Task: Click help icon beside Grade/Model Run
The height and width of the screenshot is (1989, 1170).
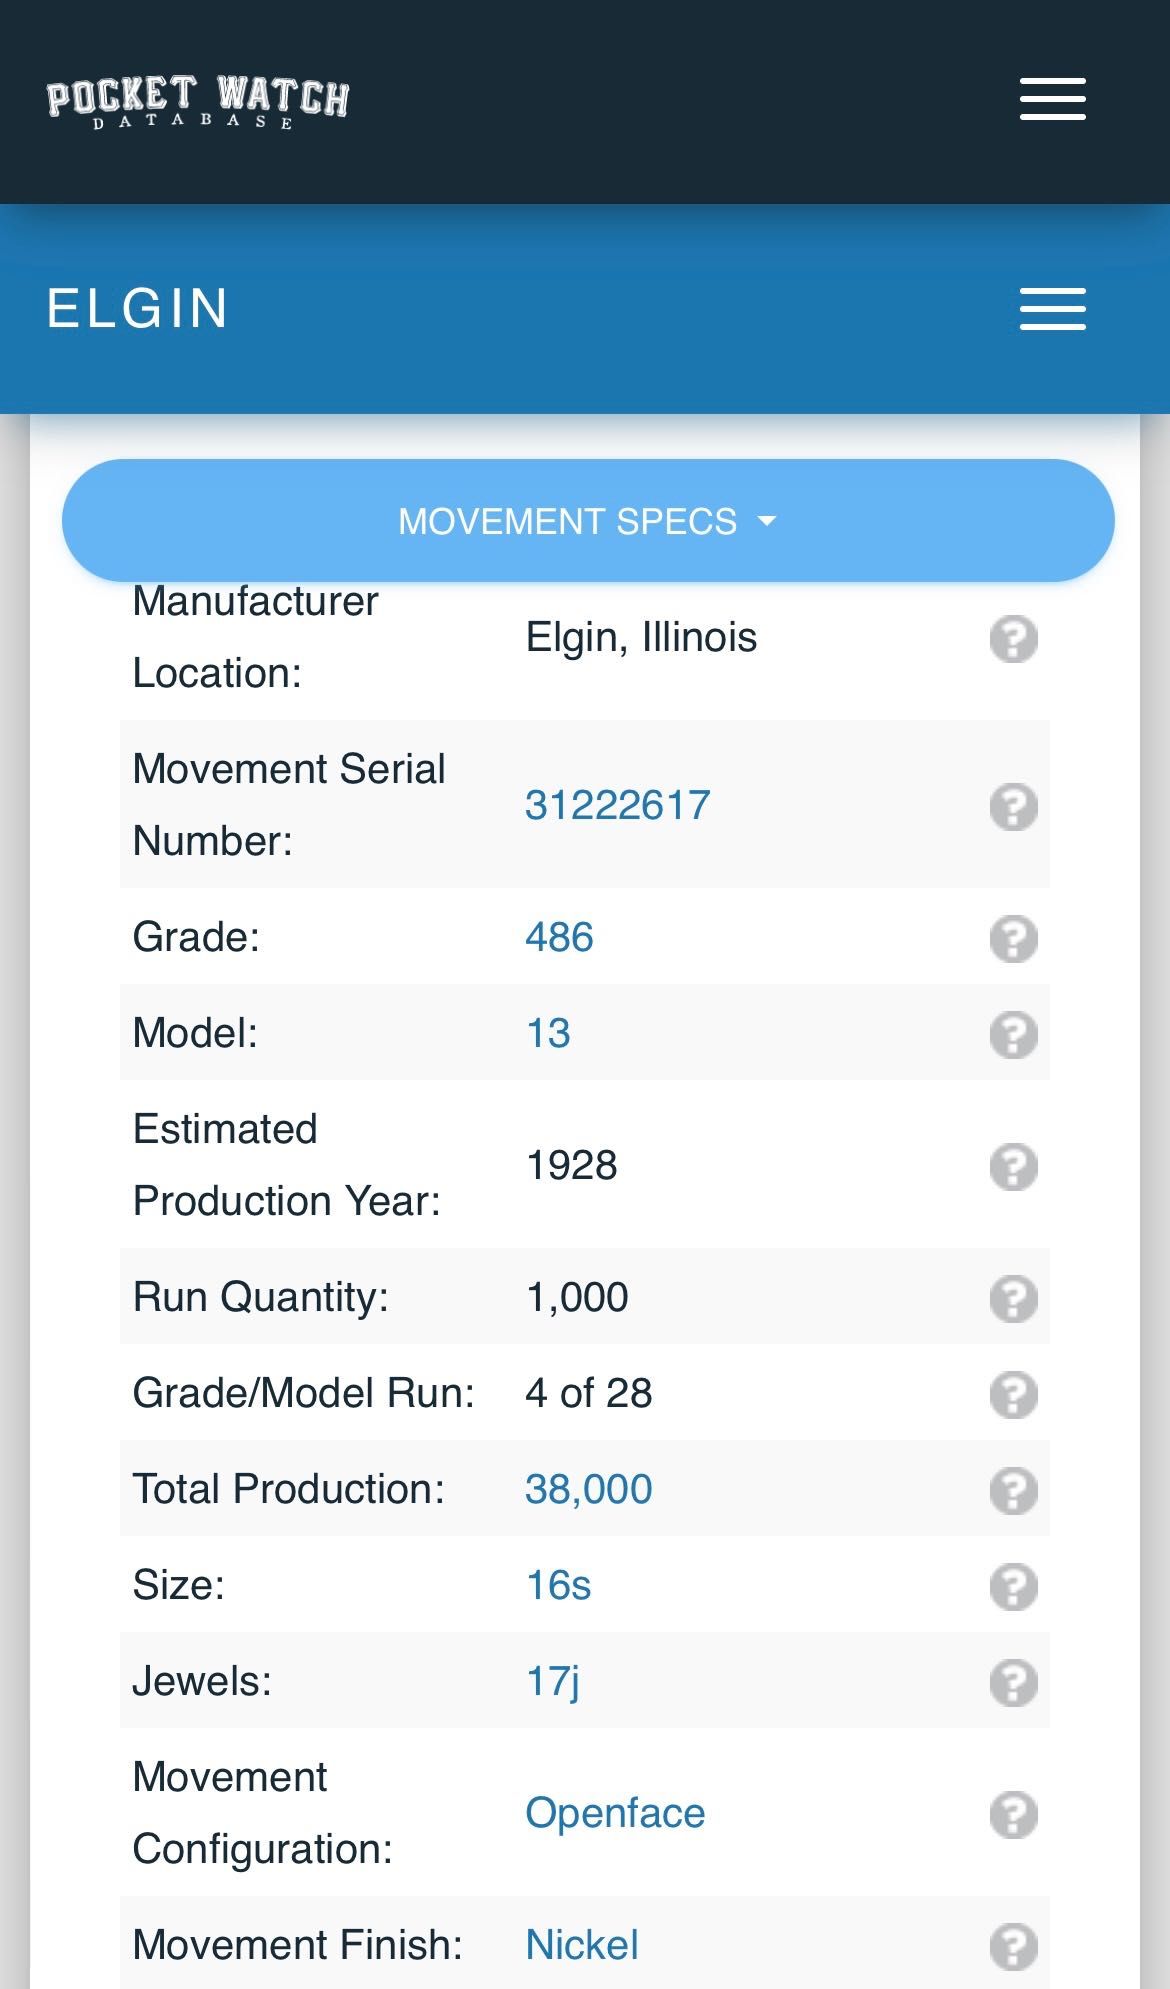Action: [1014, 1395]
